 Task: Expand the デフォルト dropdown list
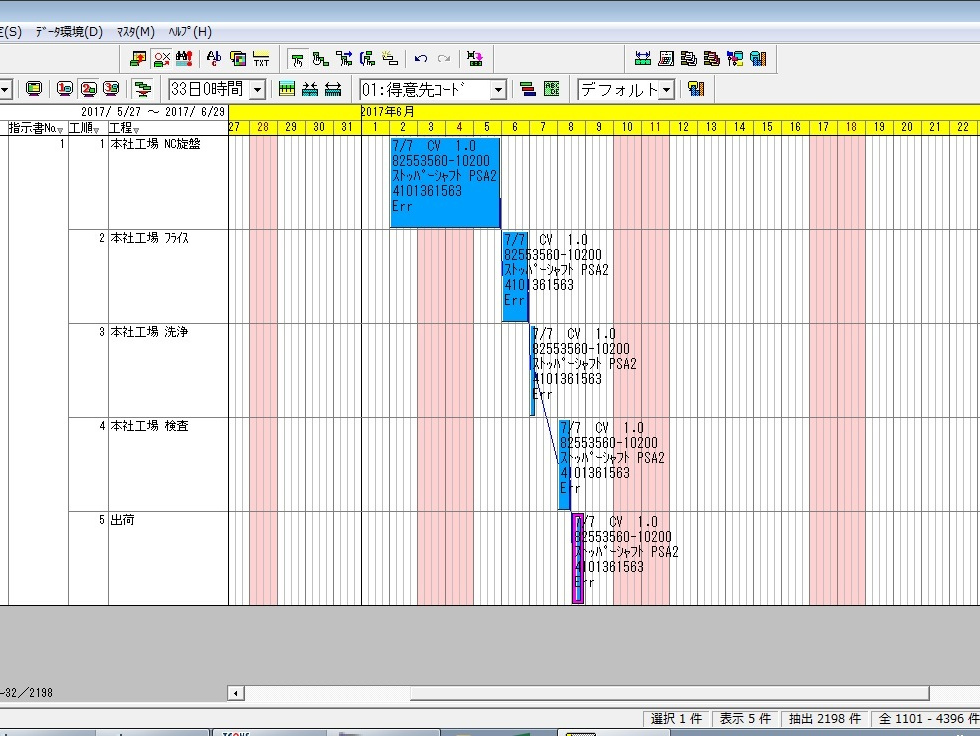[x=666, y=90]
